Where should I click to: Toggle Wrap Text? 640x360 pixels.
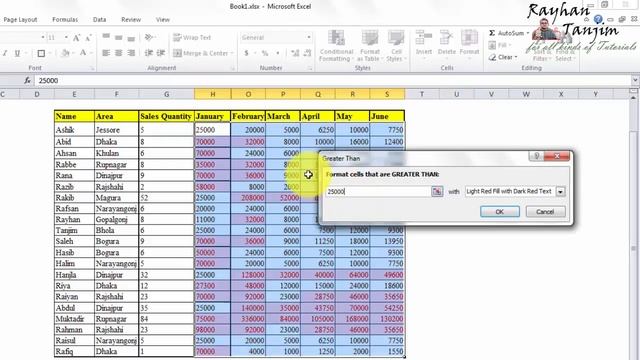click(192, 38)
